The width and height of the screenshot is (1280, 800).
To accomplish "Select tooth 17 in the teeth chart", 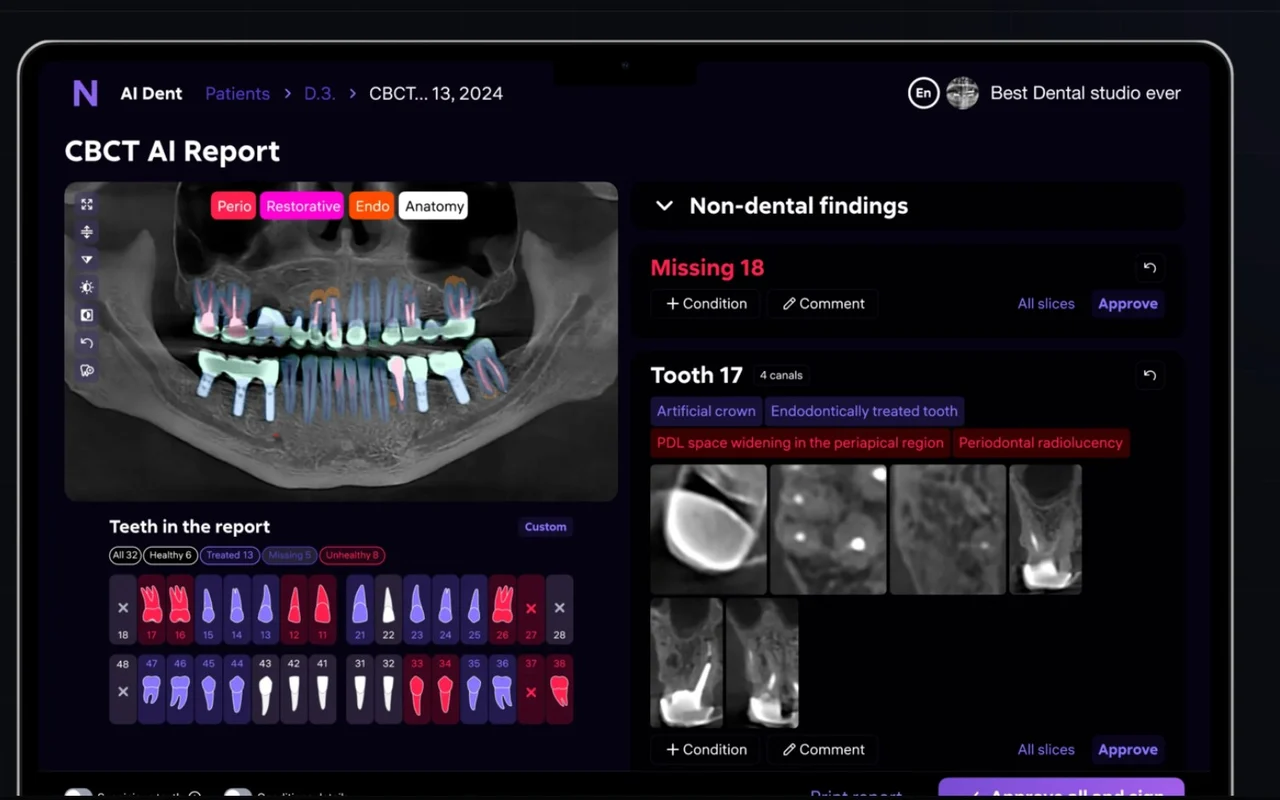I will (152, 609).
